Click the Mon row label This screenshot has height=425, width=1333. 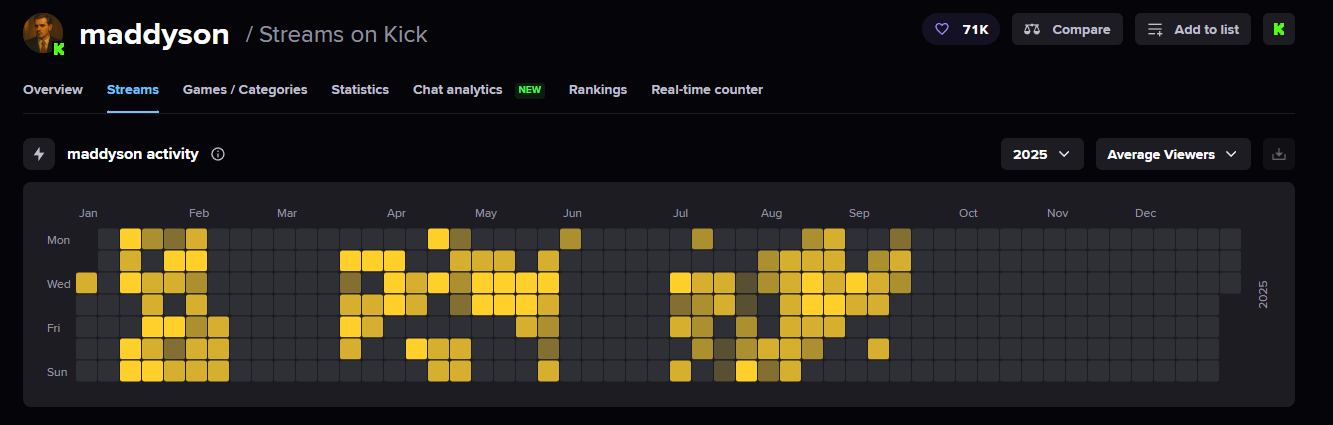tap(59, 240)
